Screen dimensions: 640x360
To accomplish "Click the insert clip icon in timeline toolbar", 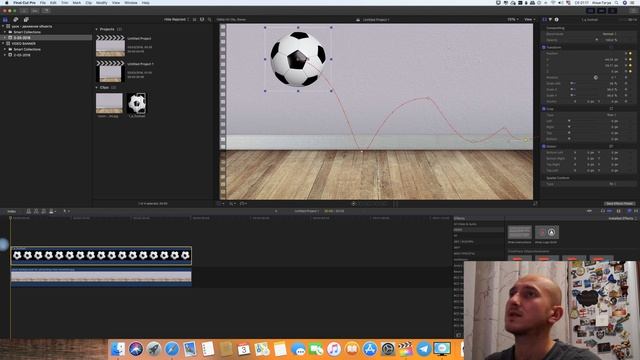I will point(36,211).
